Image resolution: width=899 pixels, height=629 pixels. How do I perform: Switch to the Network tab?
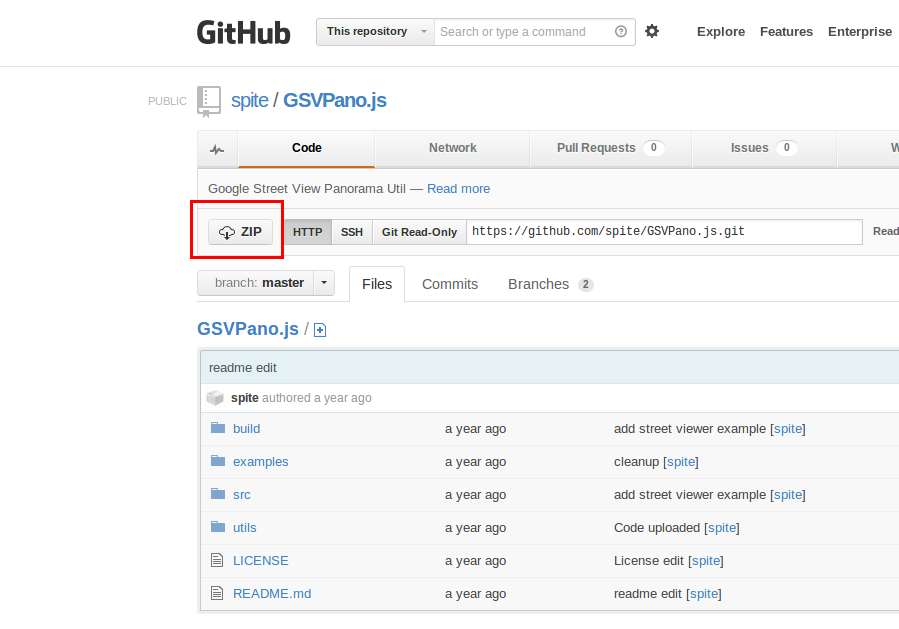click(x=452, y=149)
